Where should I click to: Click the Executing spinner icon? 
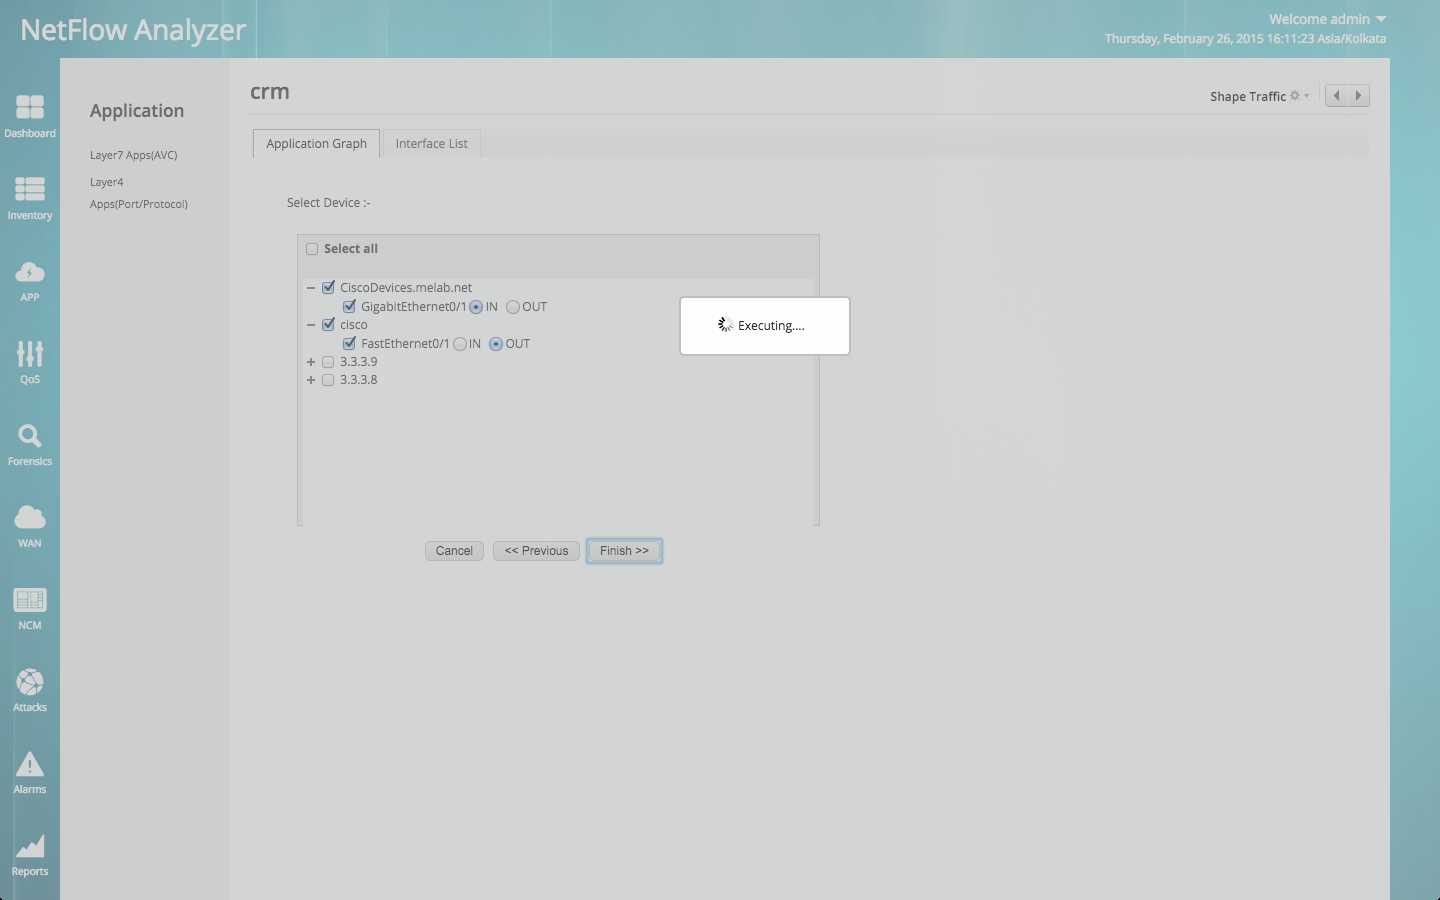point(725,325)
